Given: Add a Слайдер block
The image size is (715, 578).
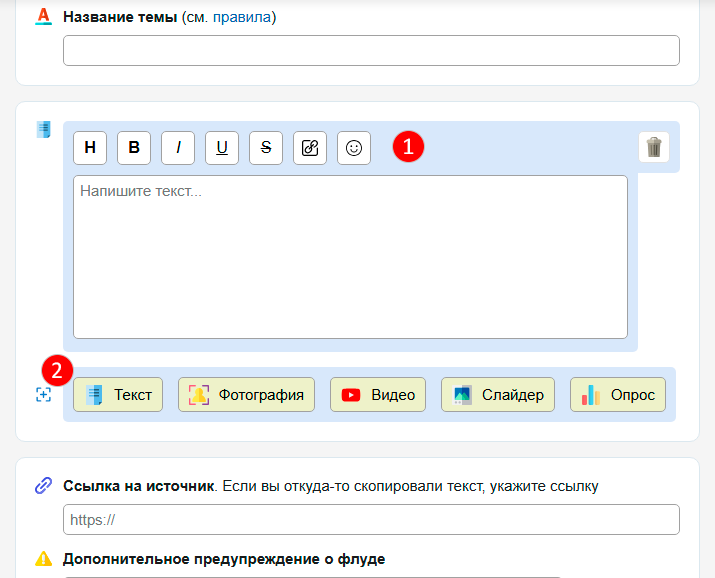Looking at the screenshot, I should pos(498,394).
